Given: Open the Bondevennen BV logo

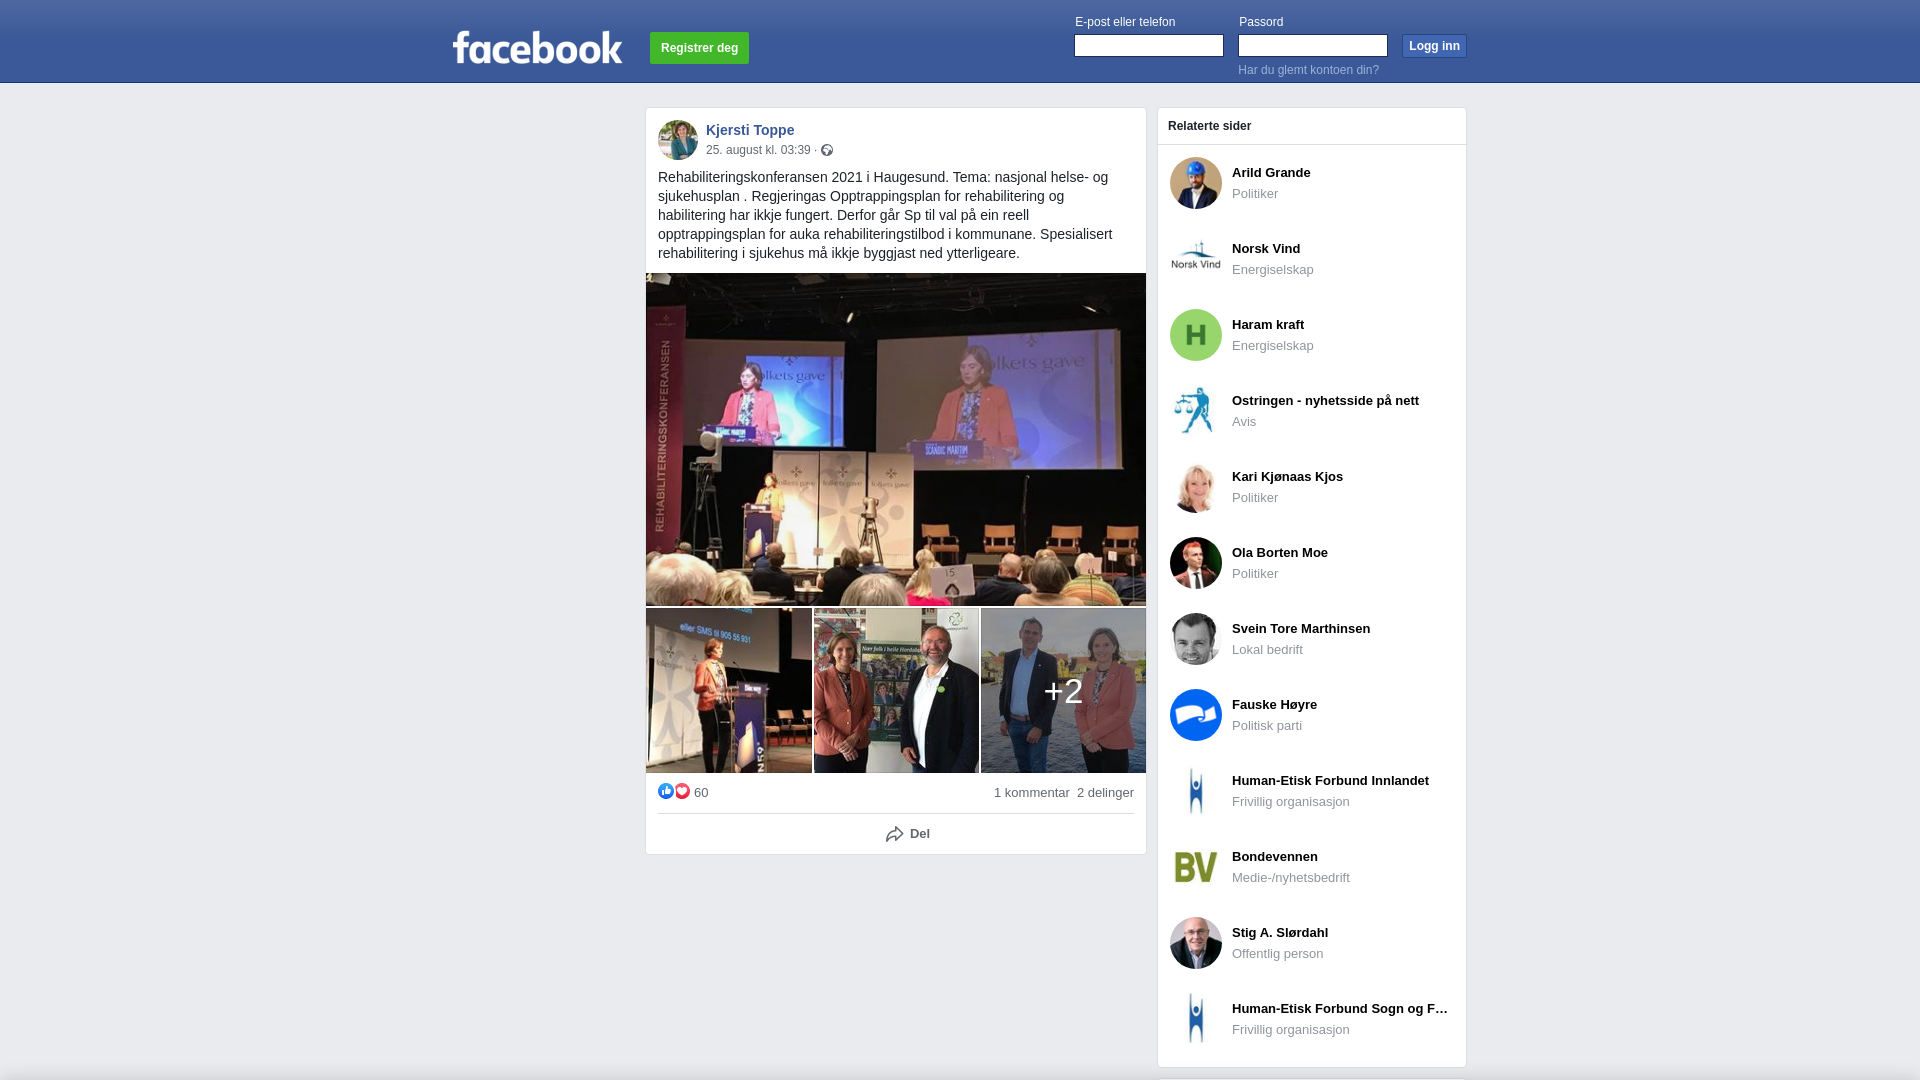Looking at the screenshot, I should (1196, 867).
